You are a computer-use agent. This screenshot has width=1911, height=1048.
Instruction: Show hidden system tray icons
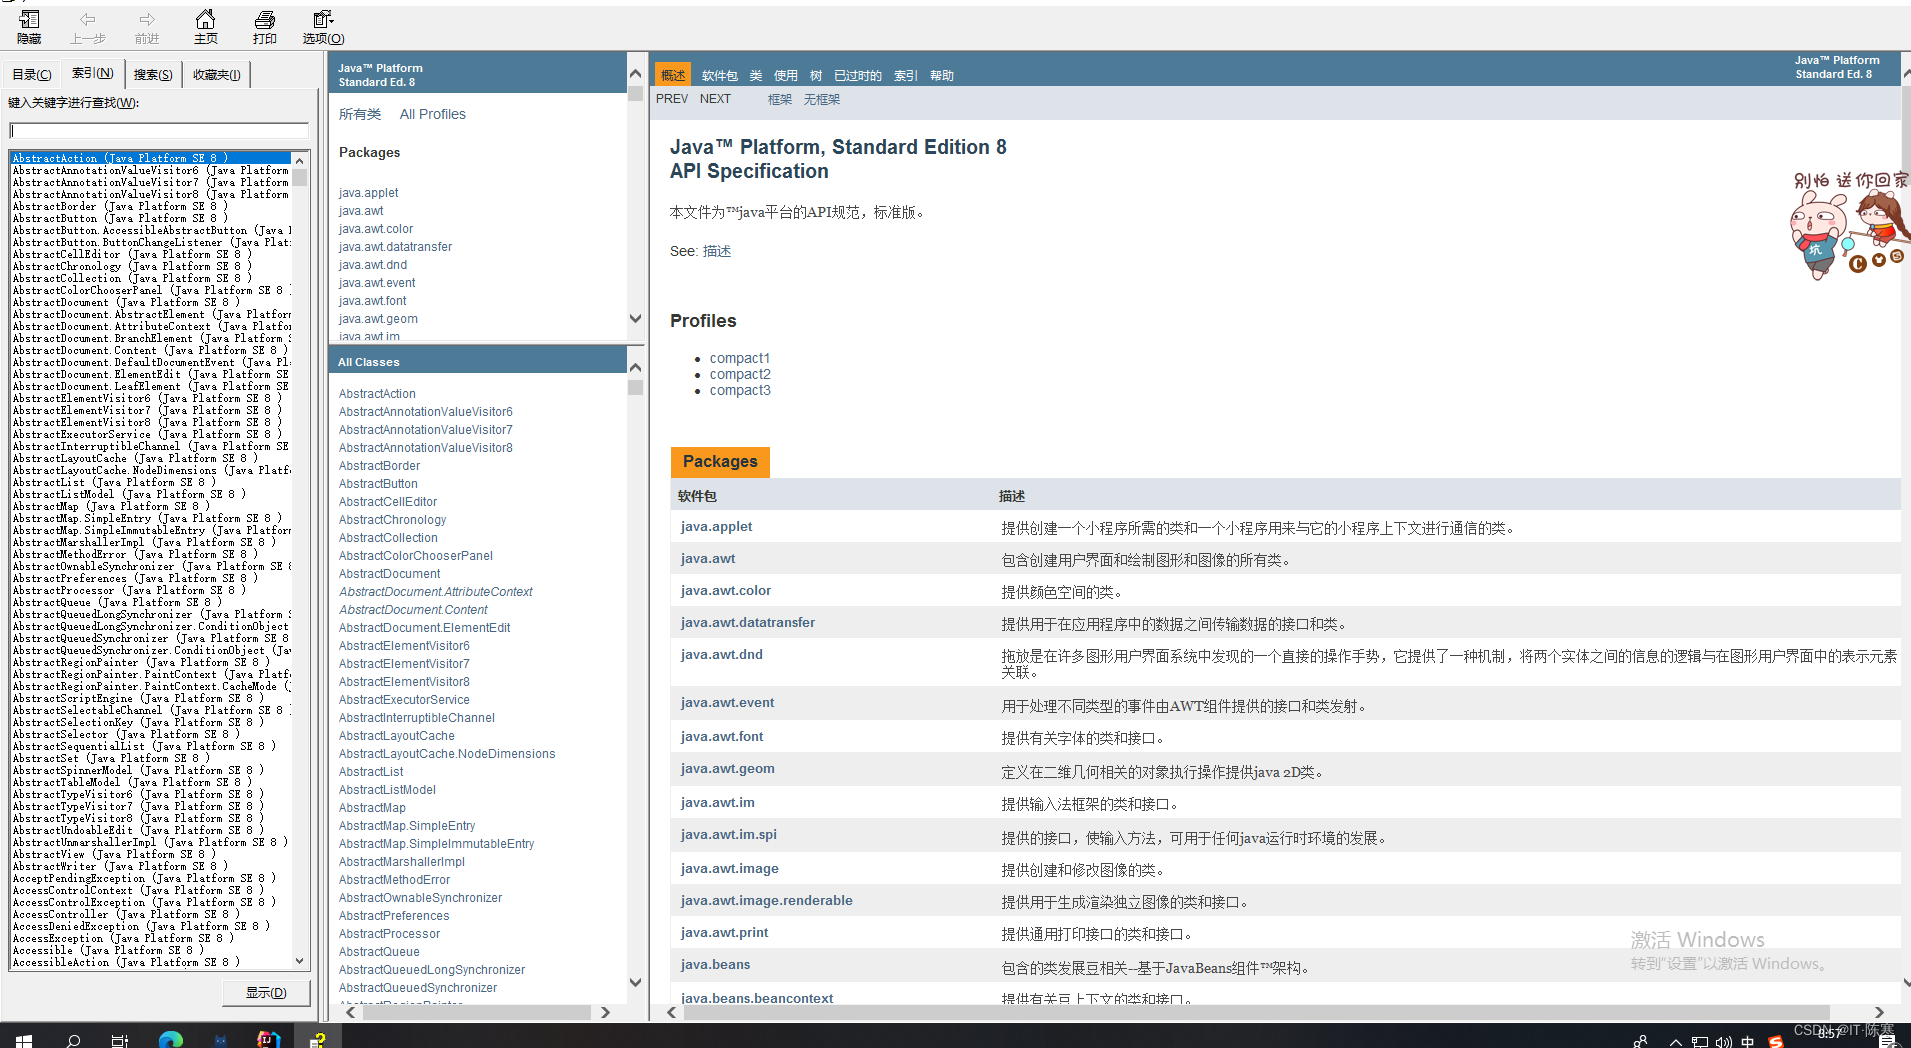point(1675,1042)
